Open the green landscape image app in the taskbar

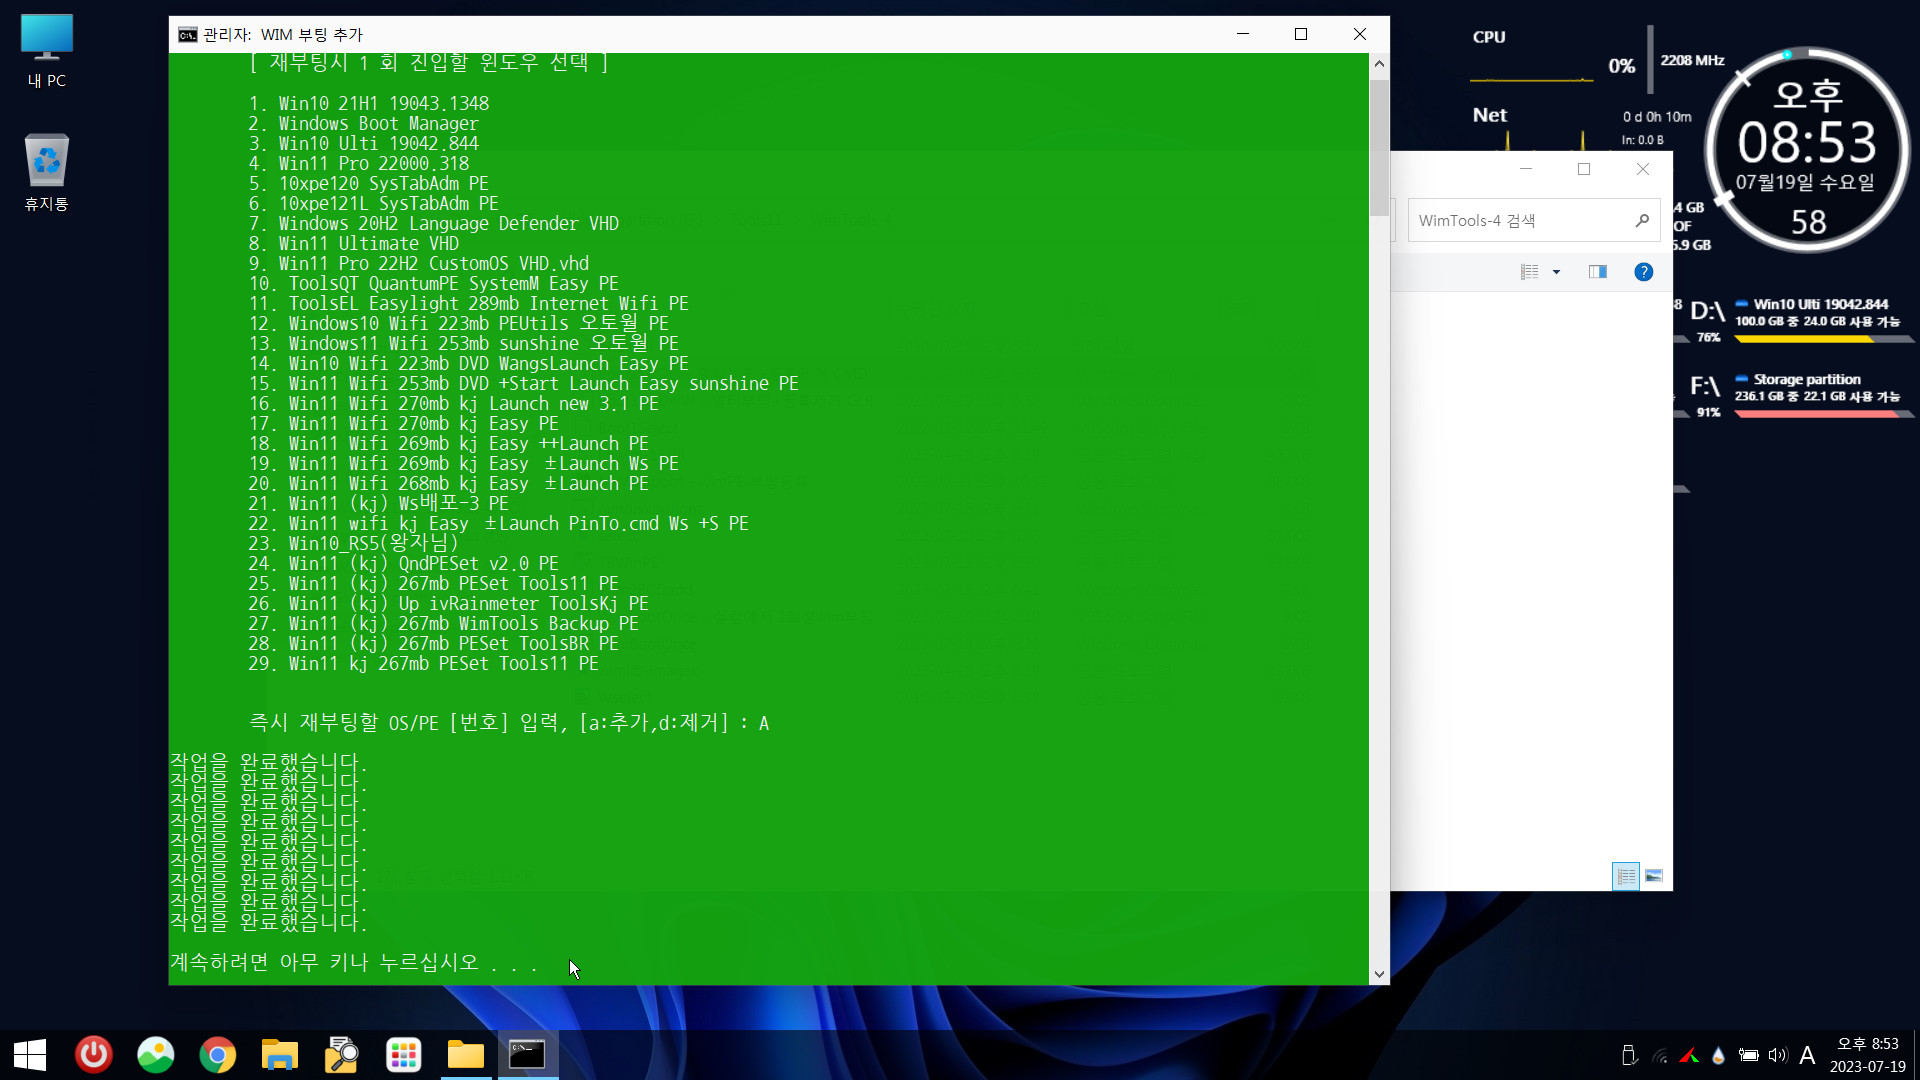[x=156, y=1055]
